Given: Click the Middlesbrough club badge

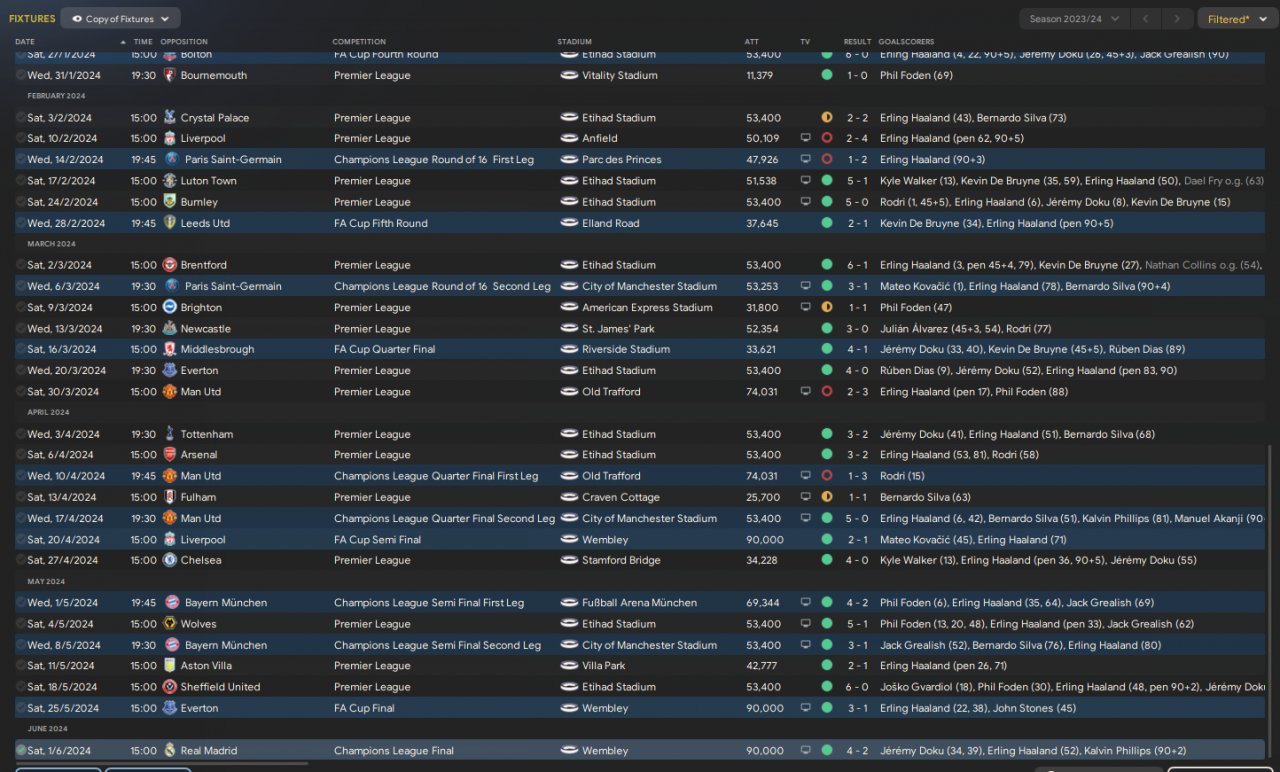Looking at the screenshot, I should [x=169, y=349].
